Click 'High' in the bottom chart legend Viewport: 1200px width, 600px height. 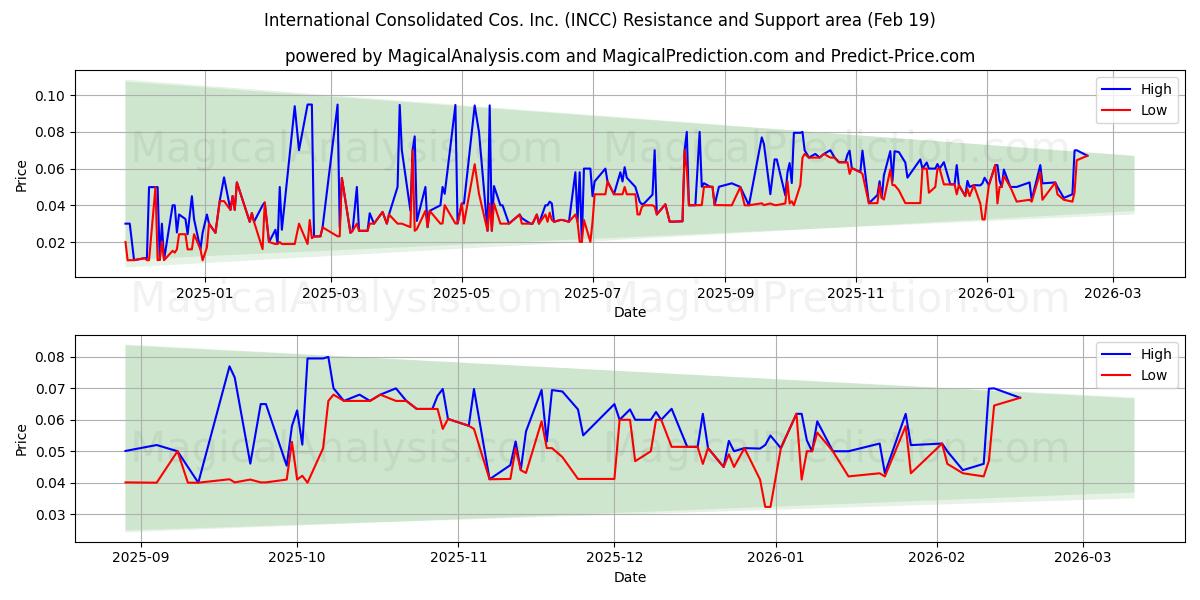coord(1156,354)
